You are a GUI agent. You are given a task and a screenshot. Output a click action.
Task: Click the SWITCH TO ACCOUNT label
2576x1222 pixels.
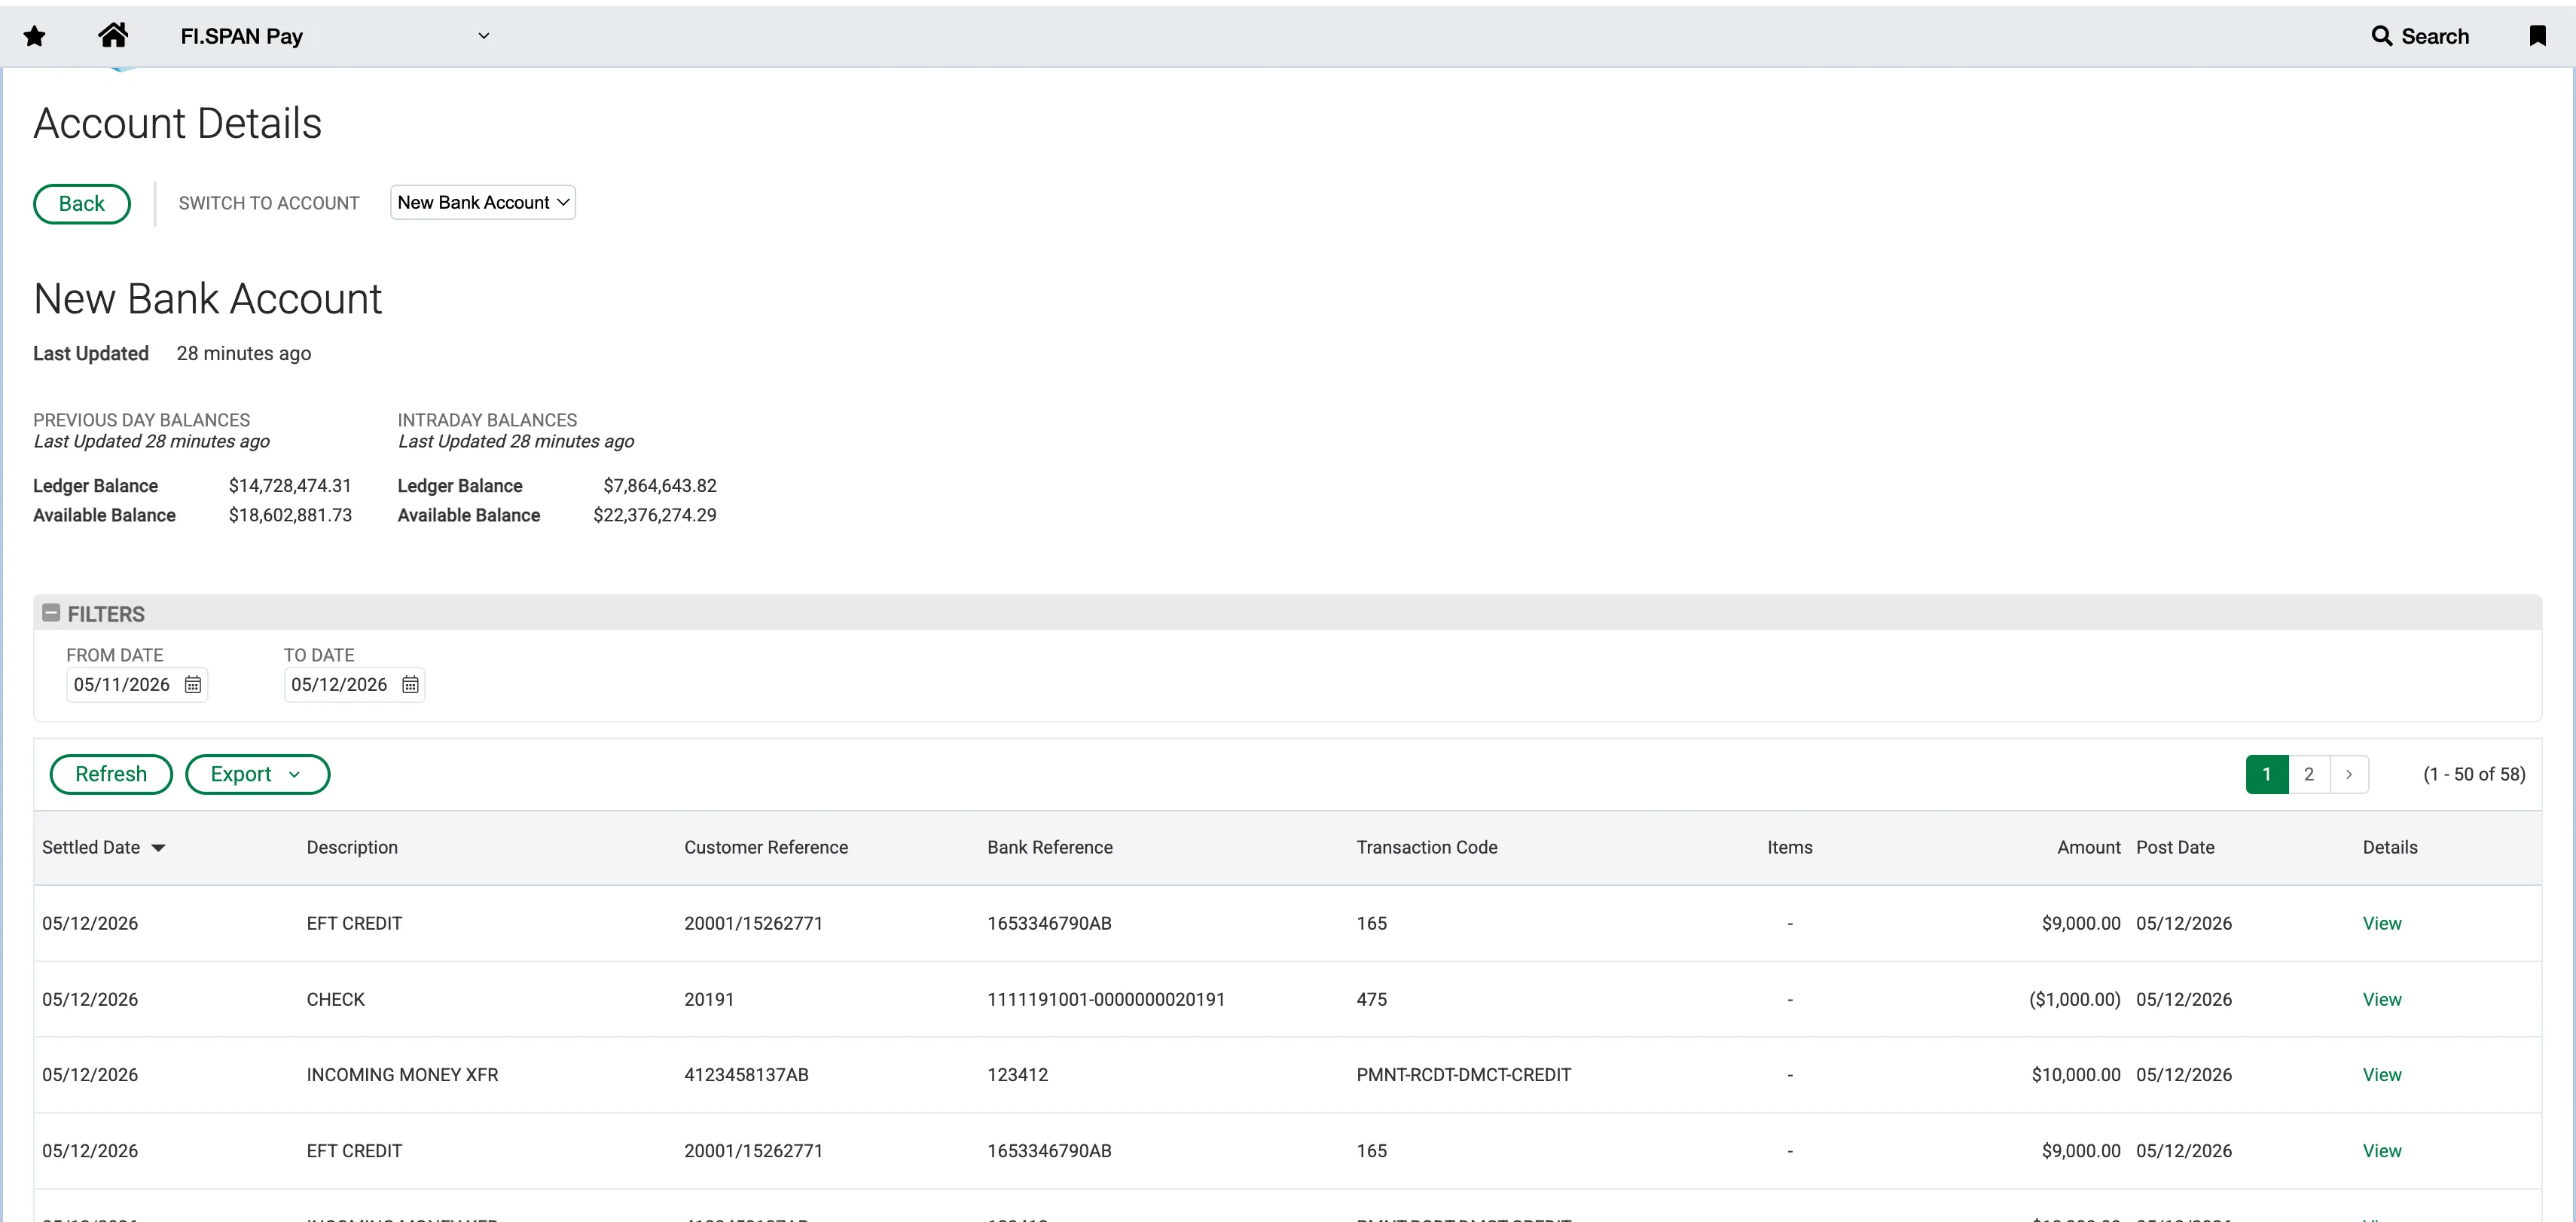coord(269,204)
